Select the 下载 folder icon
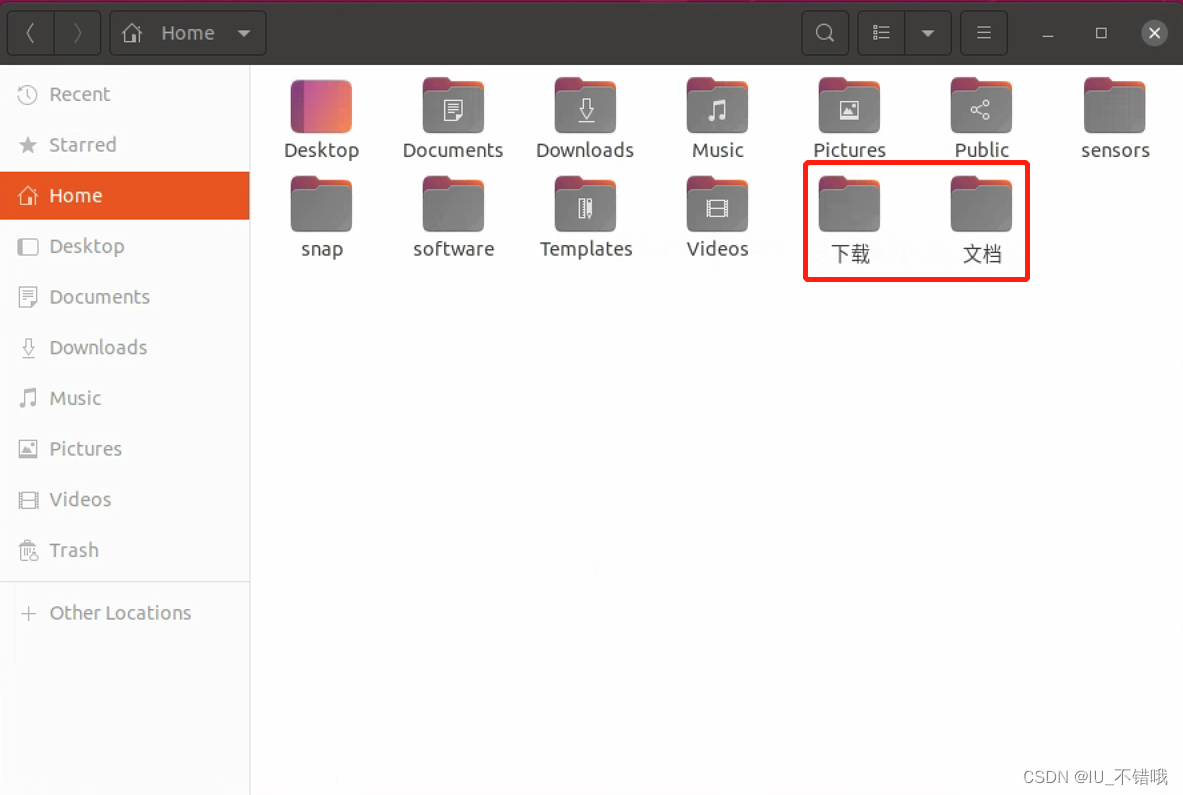This screenshot has width=1183, height=795. (850, 204)
